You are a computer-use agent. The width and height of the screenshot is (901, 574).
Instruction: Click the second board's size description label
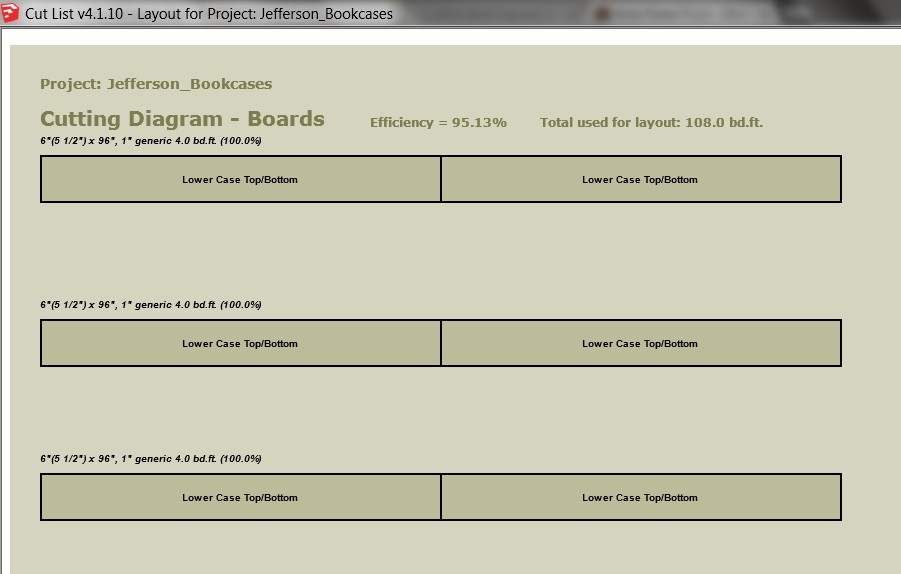tap(150, 305)
